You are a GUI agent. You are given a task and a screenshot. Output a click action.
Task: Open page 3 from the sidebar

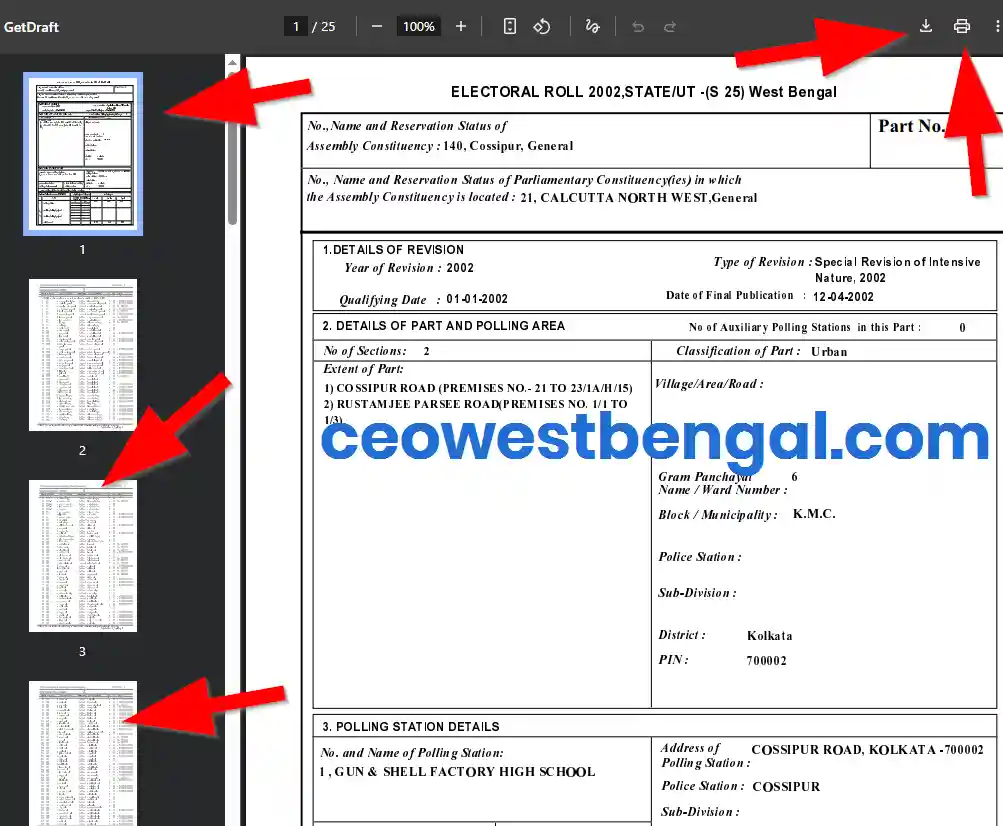click(82, 556)
